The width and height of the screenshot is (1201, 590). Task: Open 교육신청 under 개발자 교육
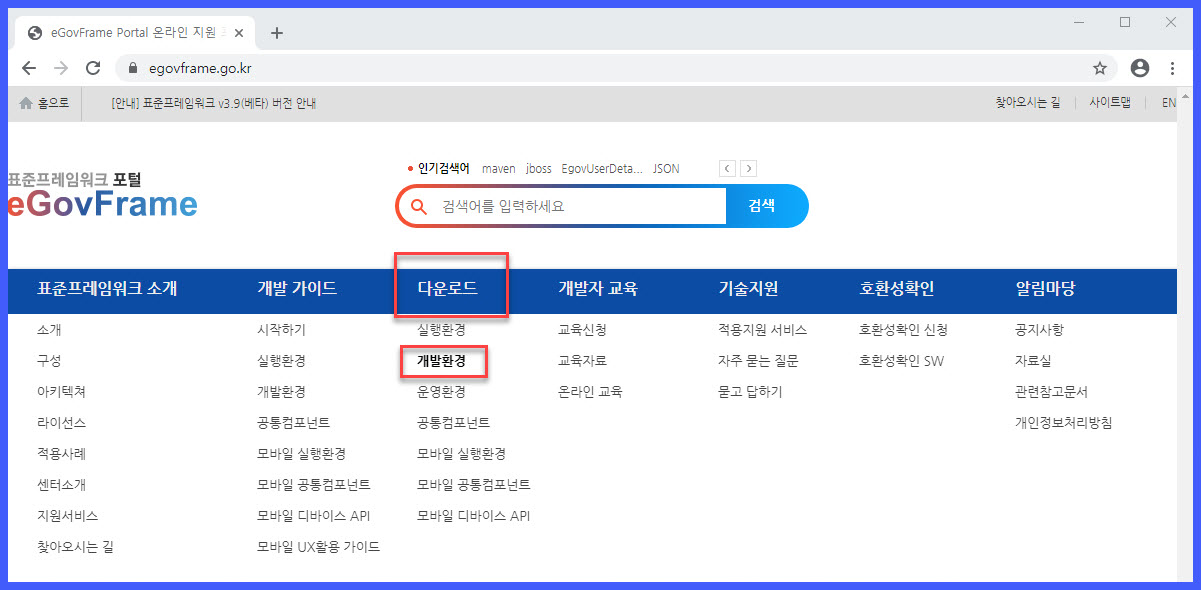point(582,329)
